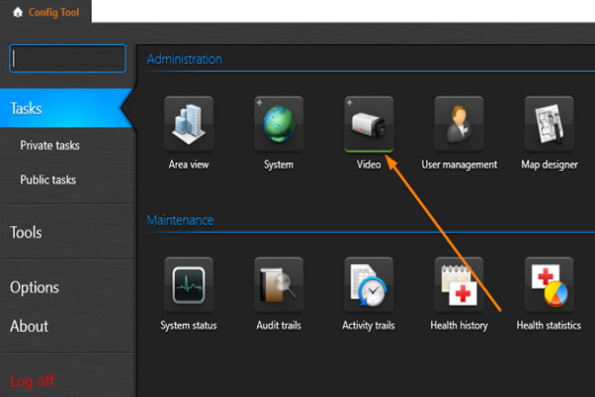Screen dimensions: 595x397
Task: Open User management task
Action: click(459, 124)
